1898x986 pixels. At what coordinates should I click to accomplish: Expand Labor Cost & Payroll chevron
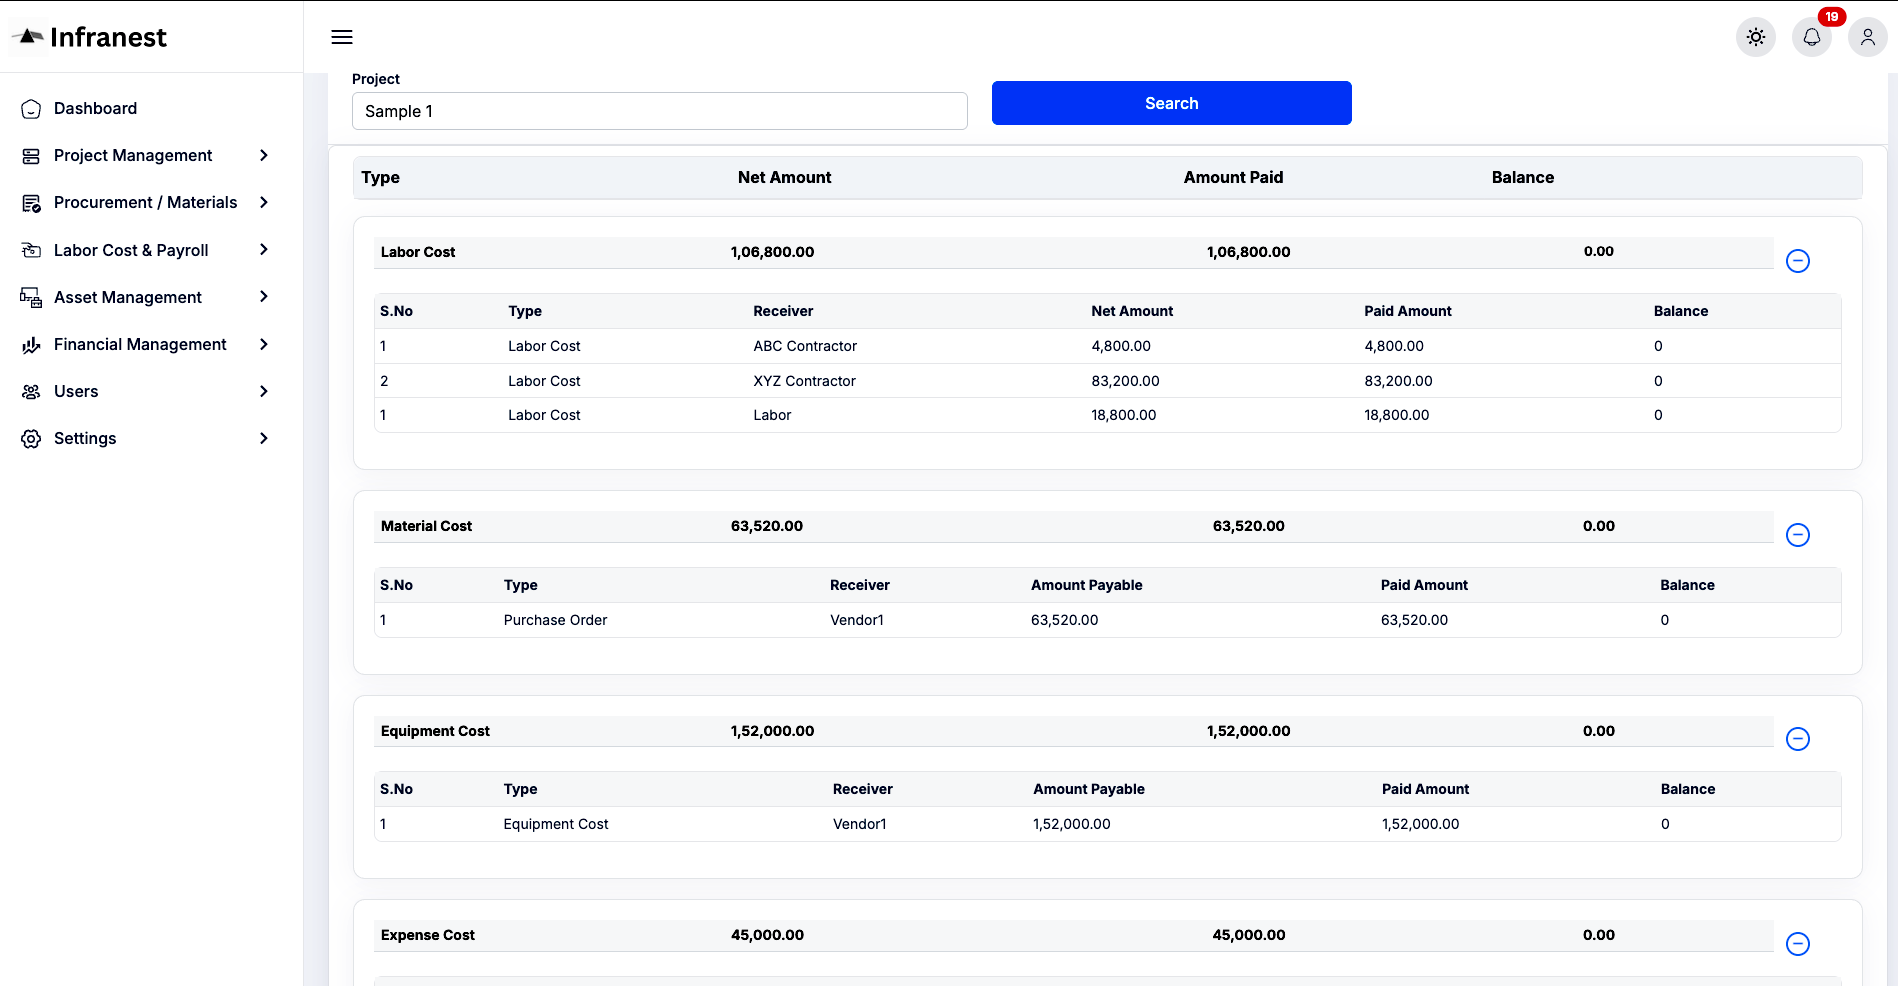tap(264, 250)
